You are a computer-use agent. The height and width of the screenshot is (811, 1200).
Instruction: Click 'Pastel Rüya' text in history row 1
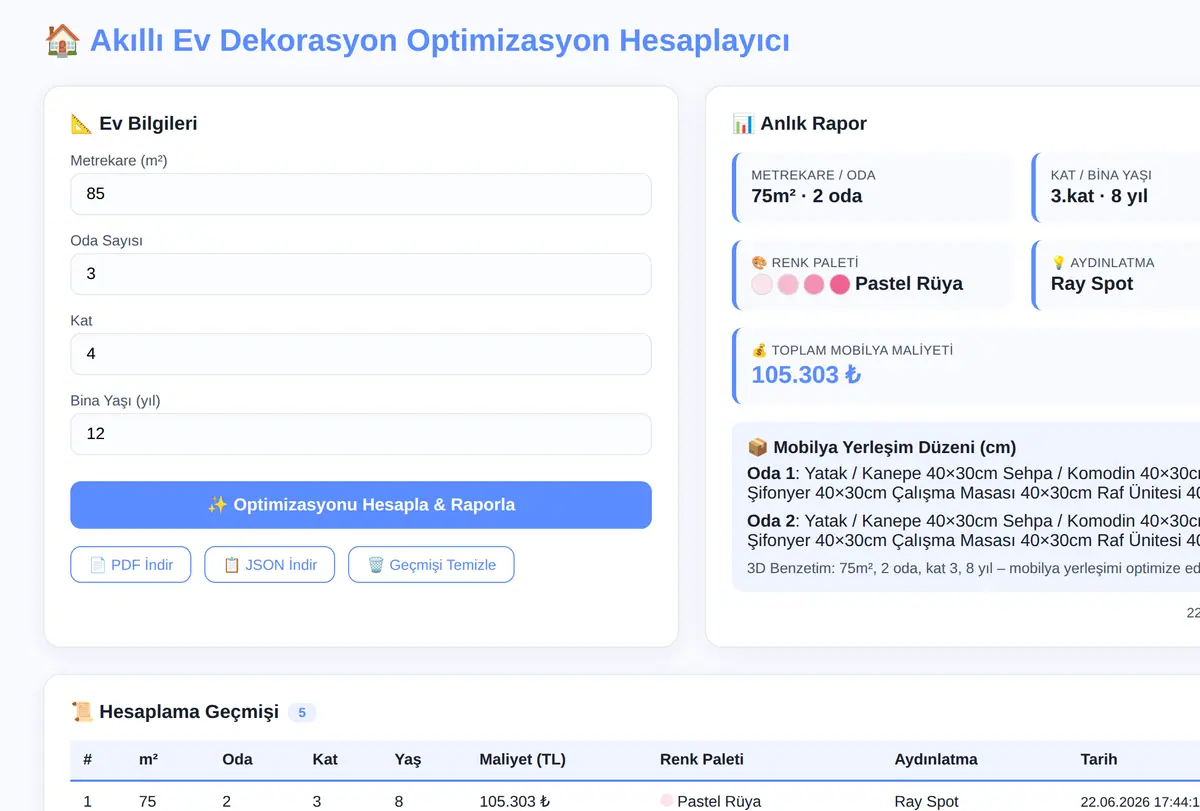(x=719, y=801)
